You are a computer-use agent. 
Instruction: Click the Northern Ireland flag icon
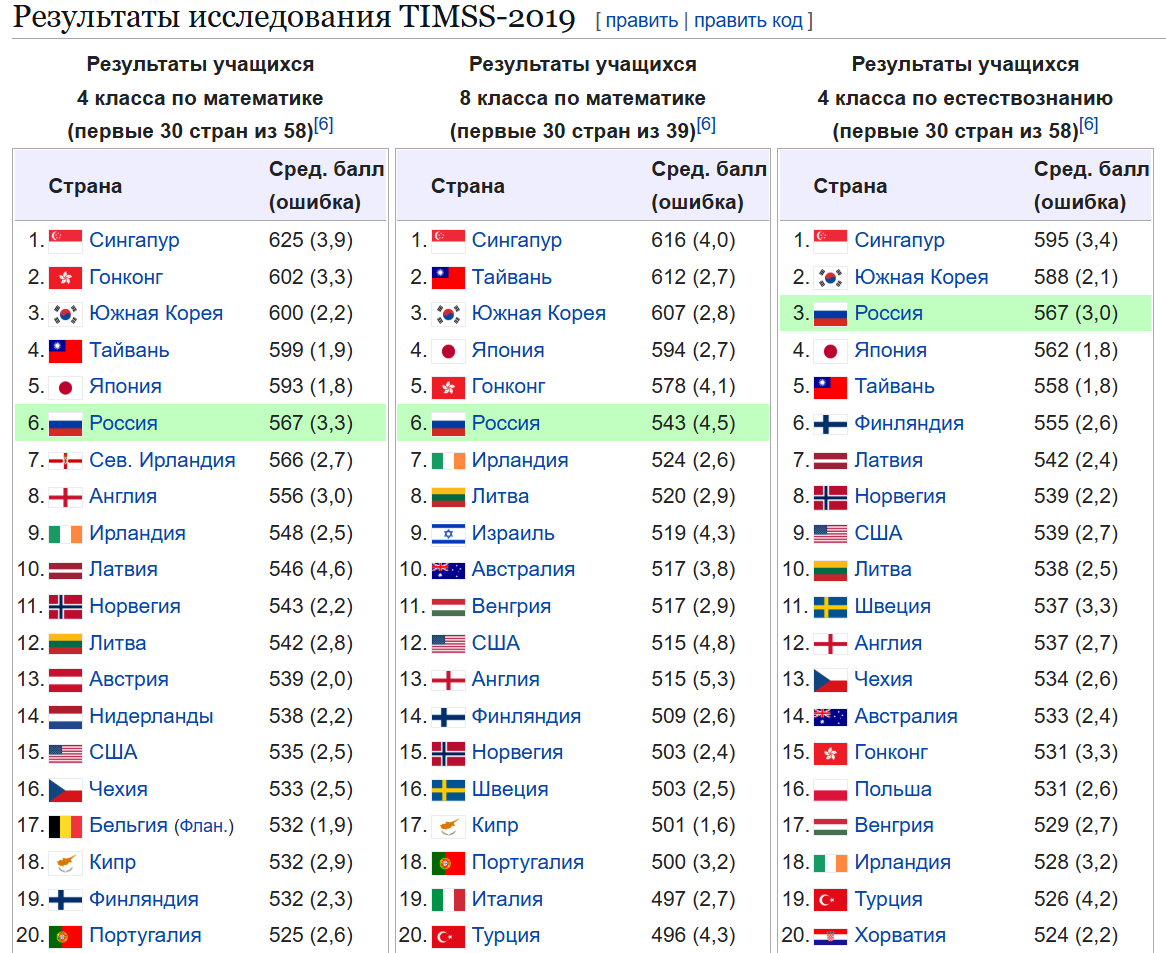pyautogui.click(x=65, y=461)
